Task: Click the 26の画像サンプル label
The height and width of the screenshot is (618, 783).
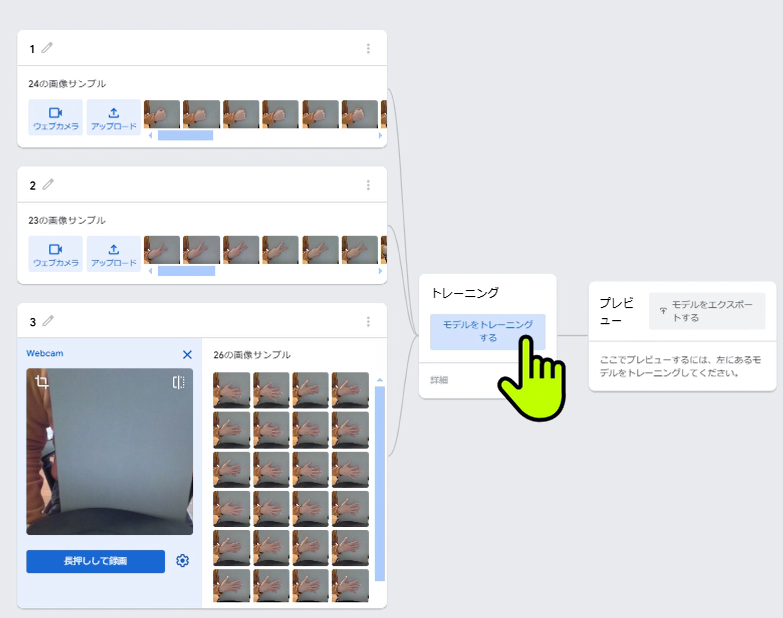Action: 252,355
